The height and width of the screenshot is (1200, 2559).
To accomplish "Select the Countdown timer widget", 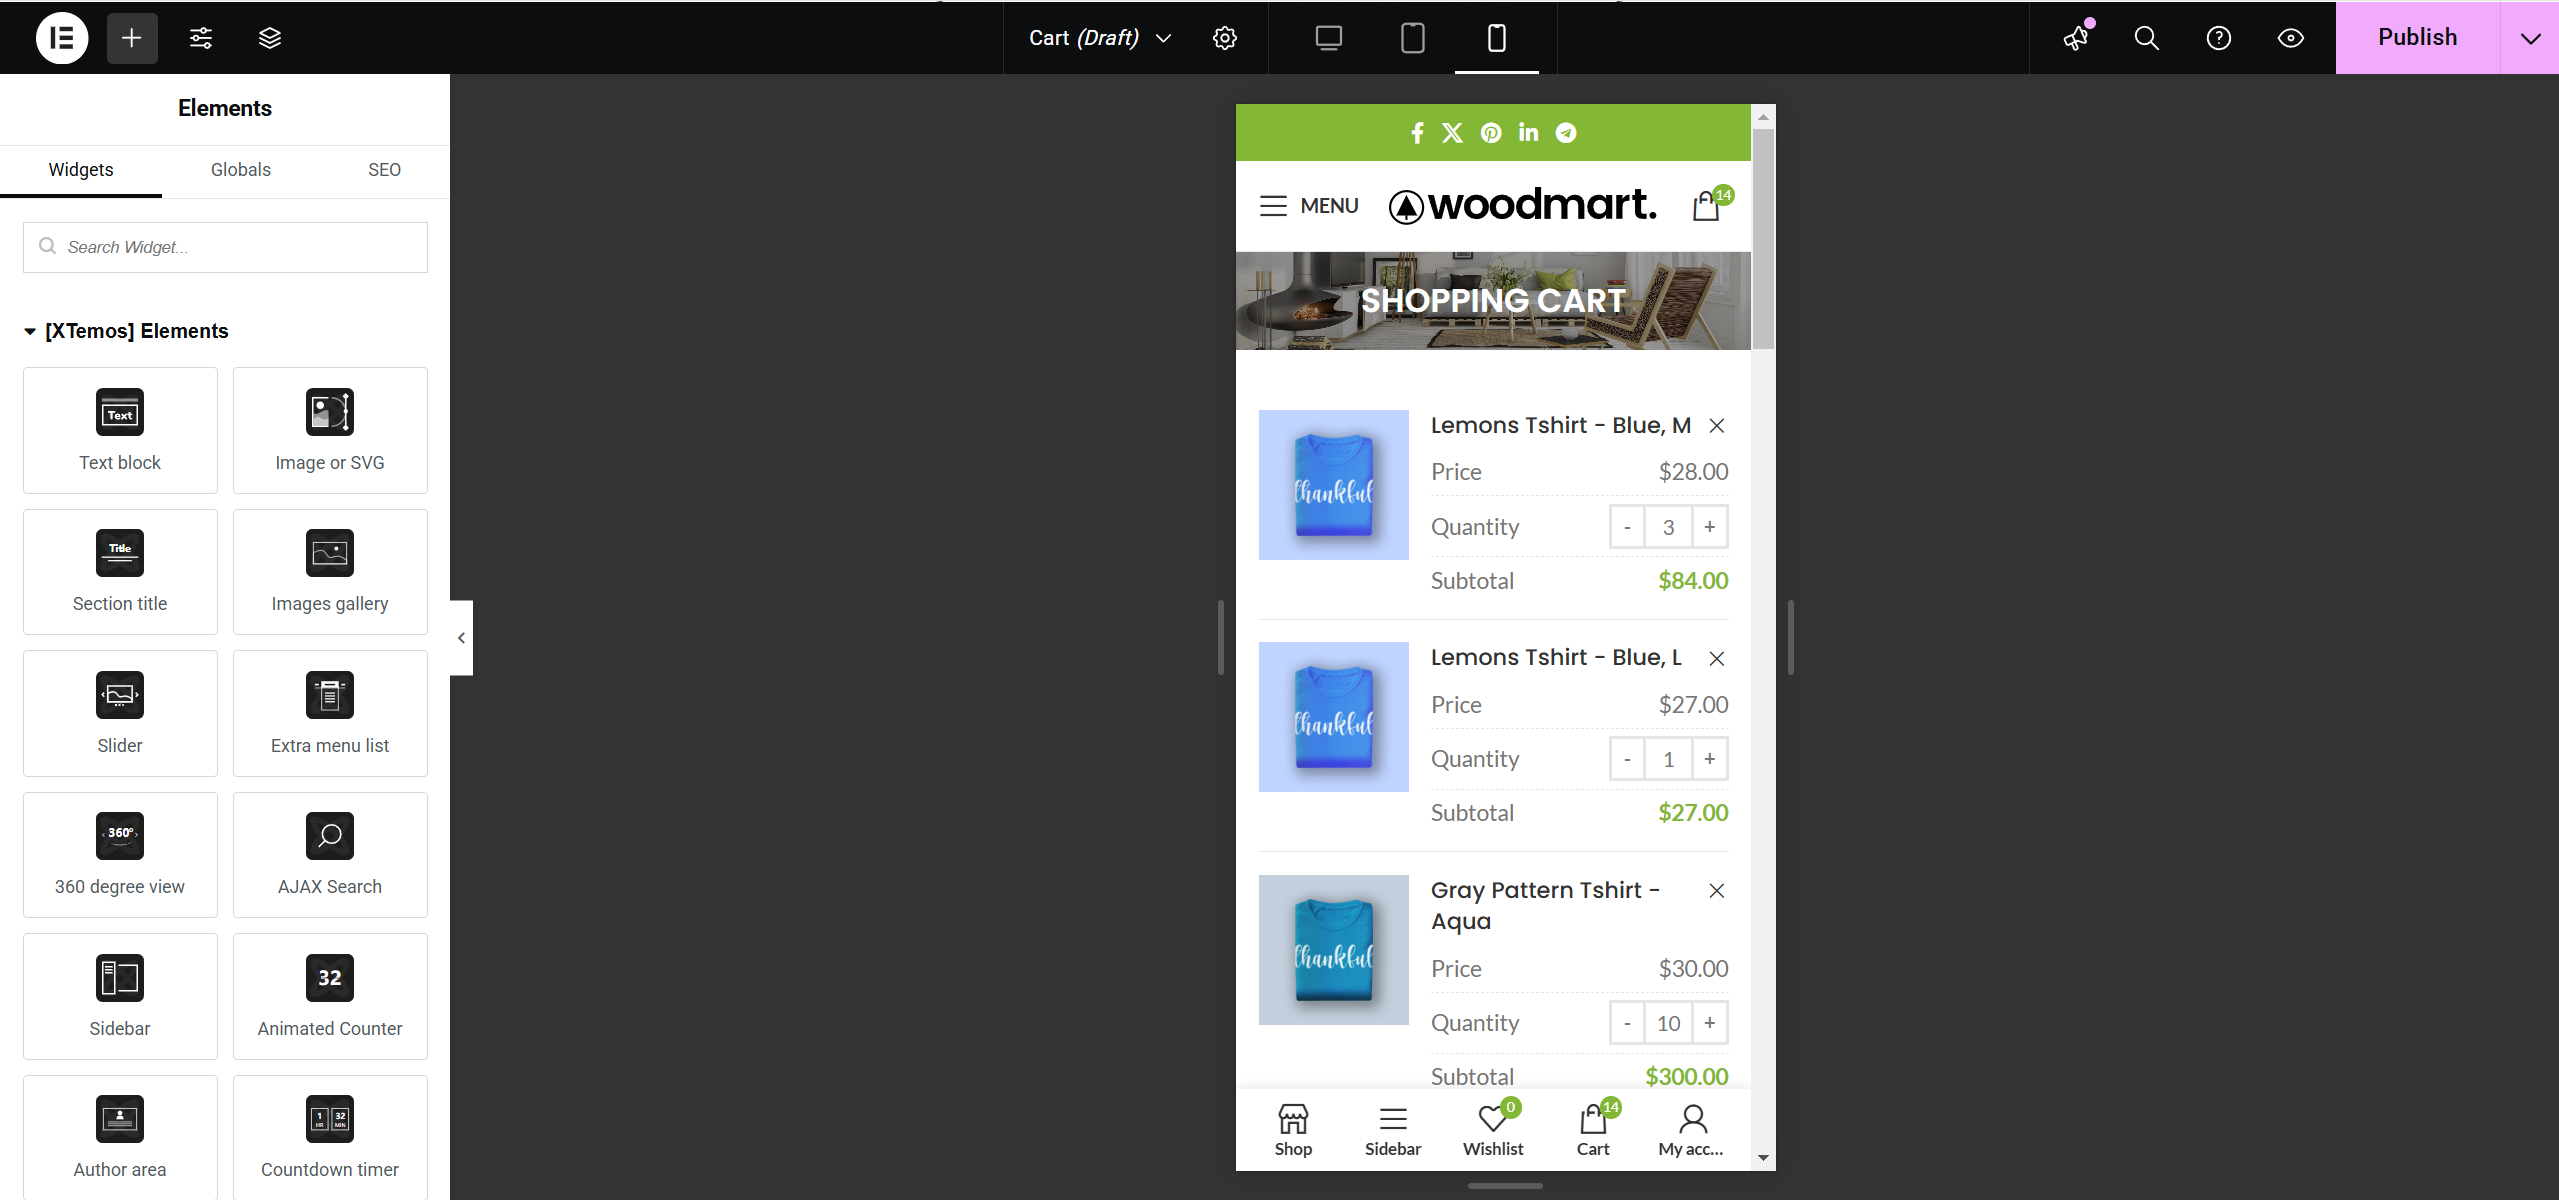I will tap(330, 1137).
